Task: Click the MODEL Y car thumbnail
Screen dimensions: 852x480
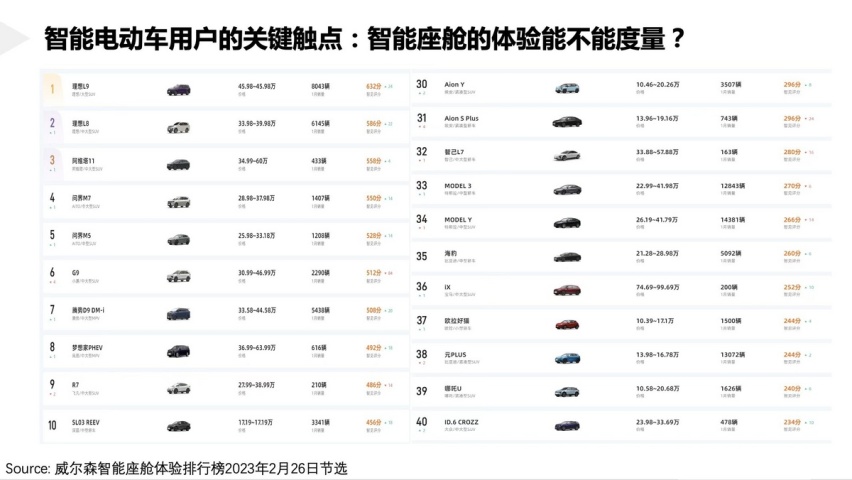Action: pyautogui.click(x=567, y=223)
